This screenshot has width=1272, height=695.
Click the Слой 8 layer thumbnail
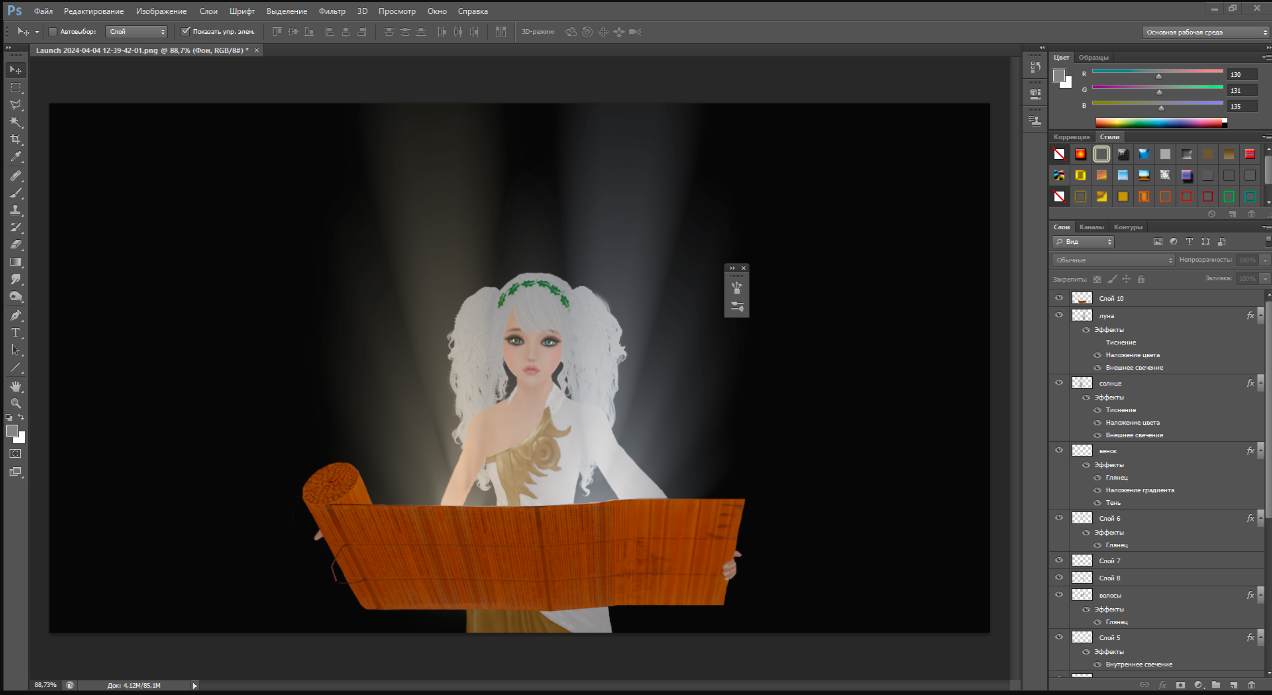pos(1081,578)
